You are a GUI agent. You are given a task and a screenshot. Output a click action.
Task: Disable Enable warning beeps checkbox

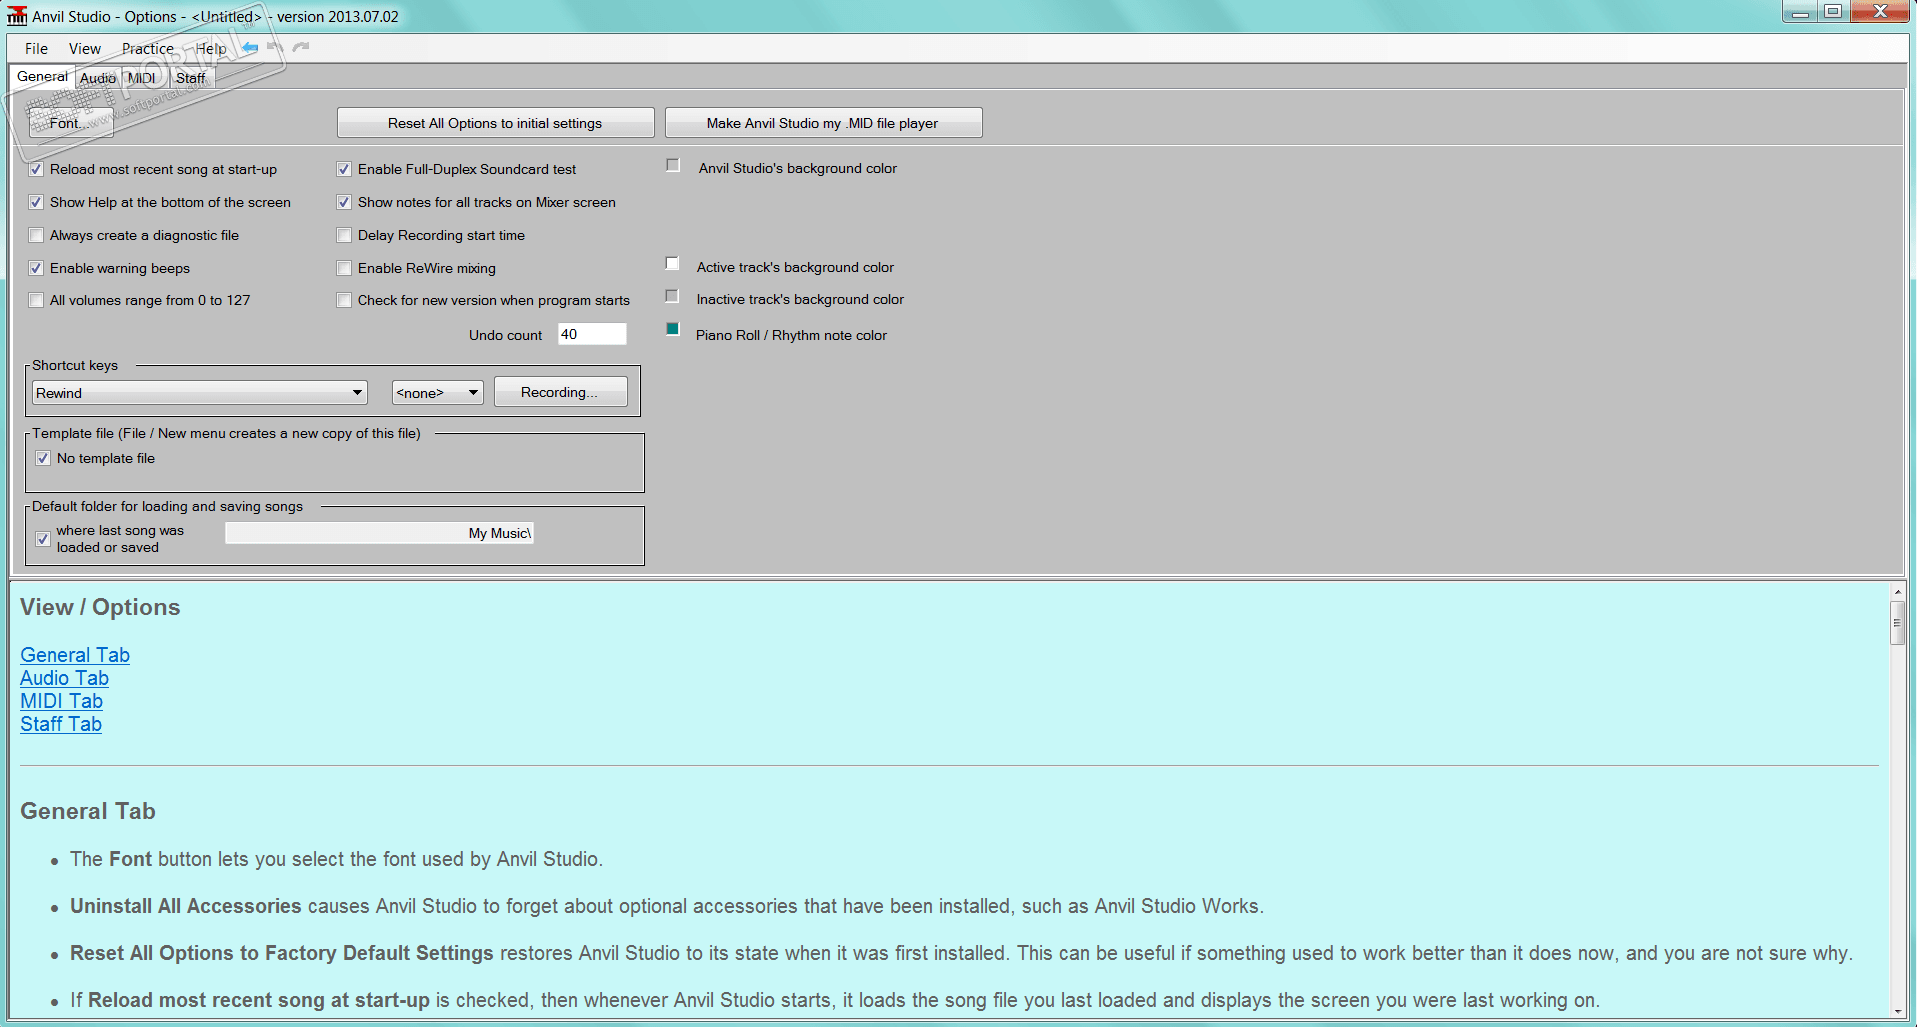click(x=36, y=268)
